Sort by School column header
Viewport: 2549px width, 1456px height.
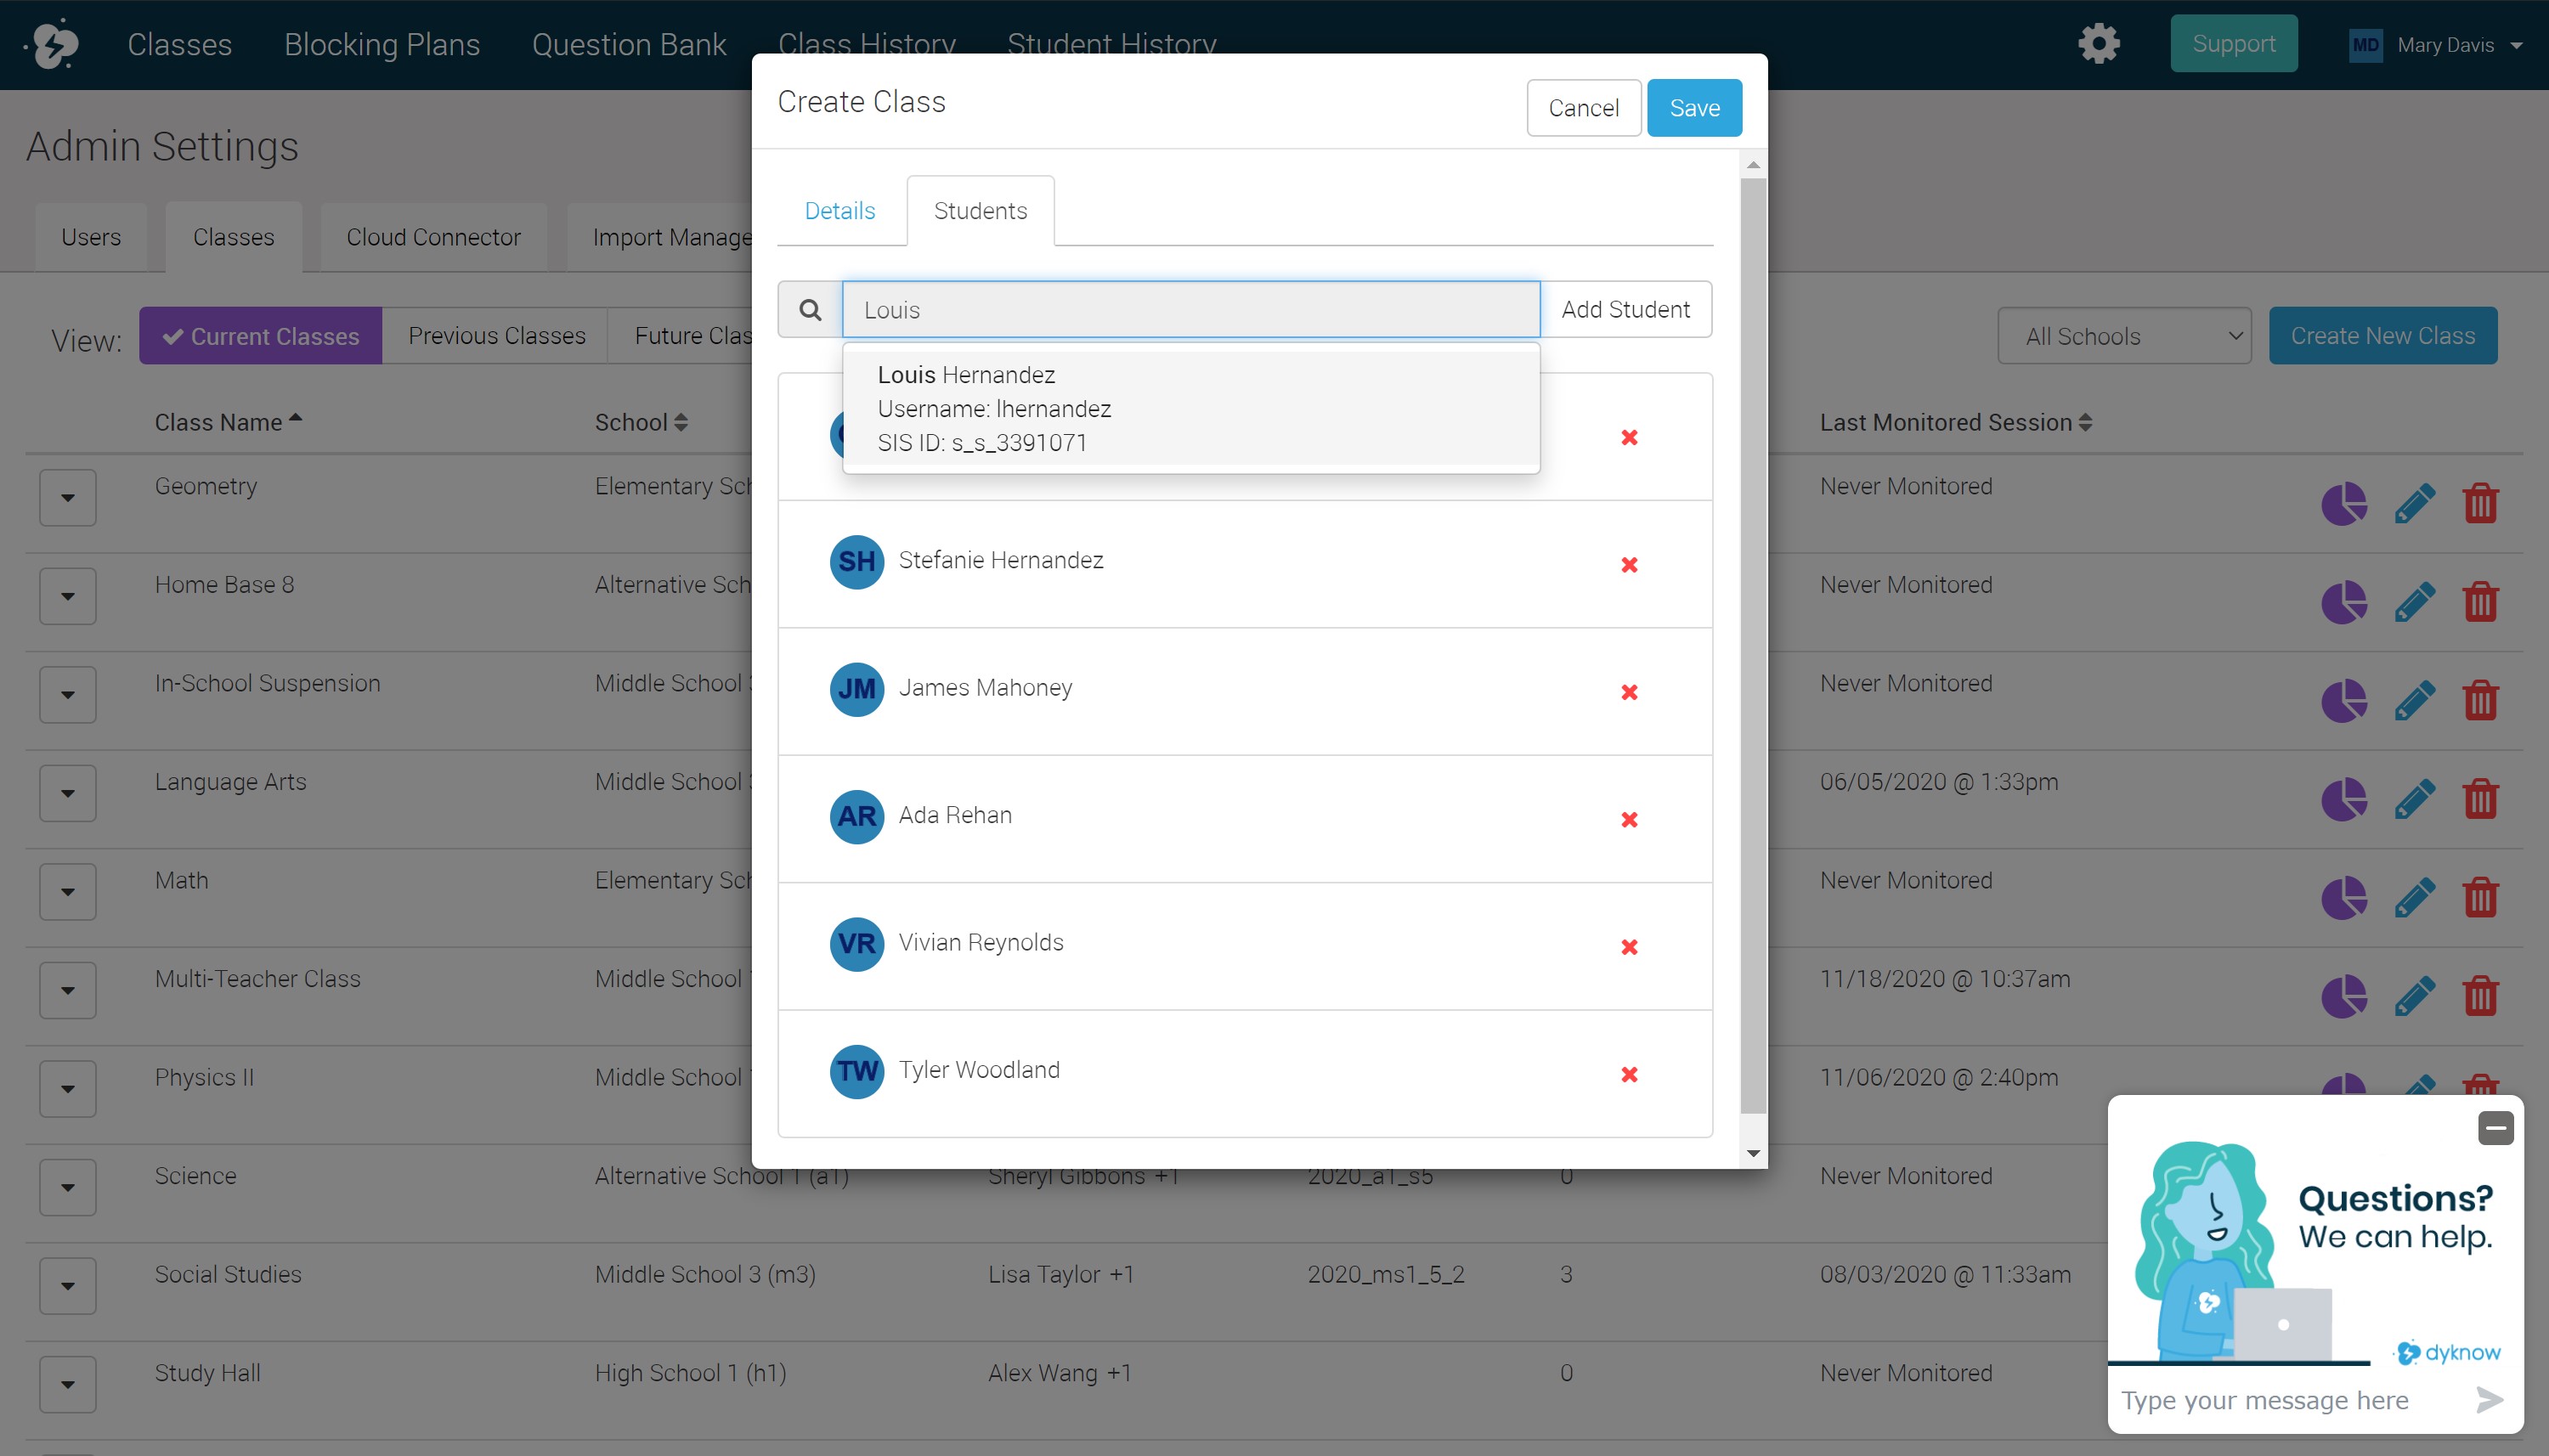[x=641, y=422]
